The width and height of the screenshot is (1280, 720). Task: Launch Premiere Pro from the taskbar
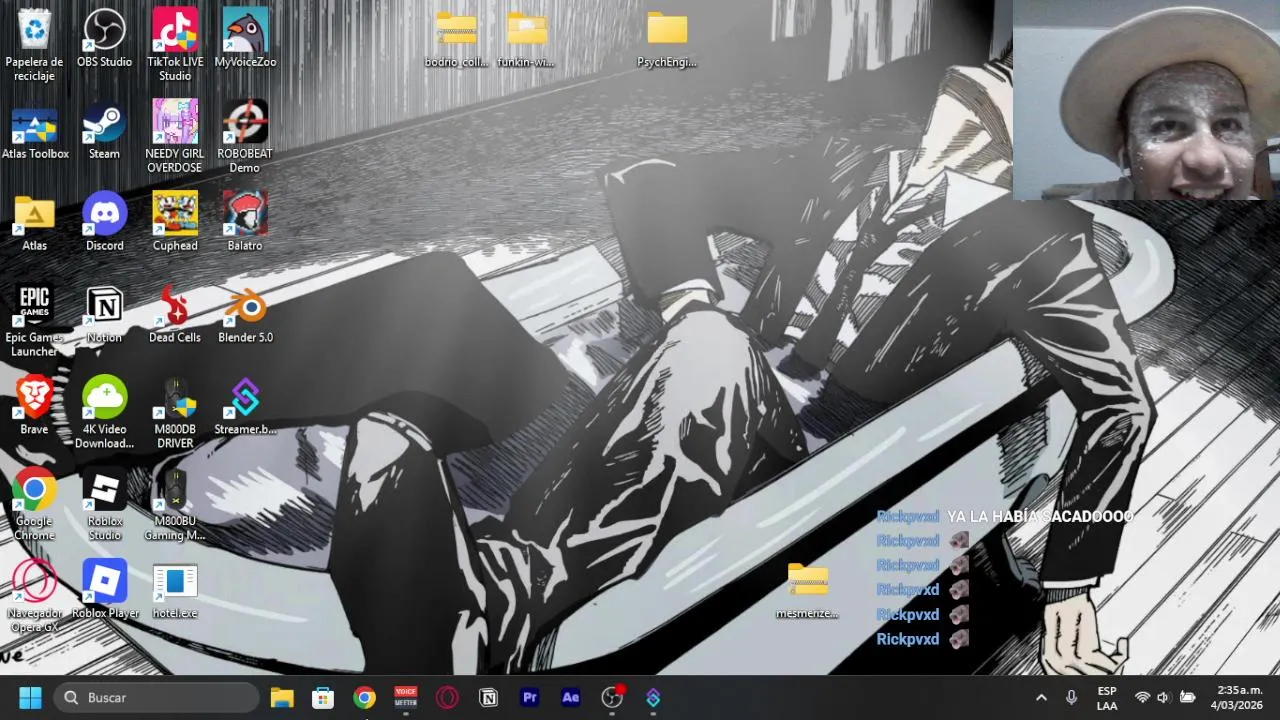tap(530, 697)
